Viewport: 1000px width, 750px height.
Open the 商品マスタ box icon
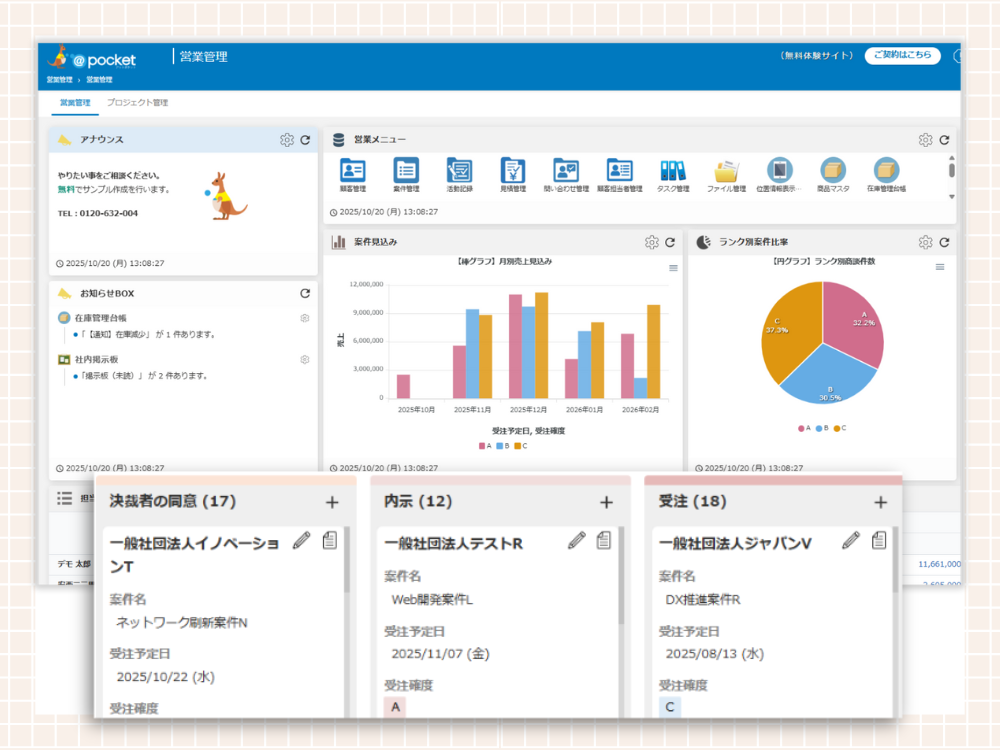[x=832, y=170]
